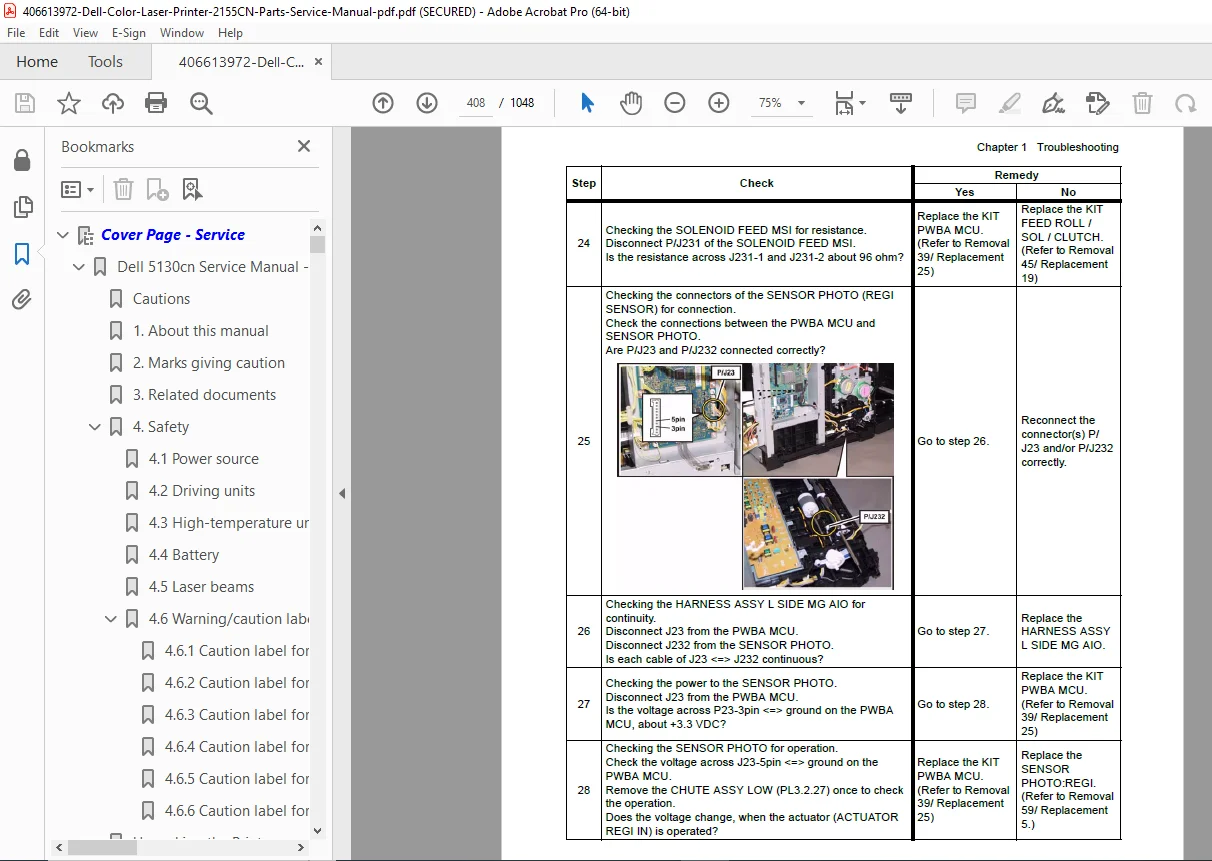
Task: Open security lock panel
Action: click(22, 161)
